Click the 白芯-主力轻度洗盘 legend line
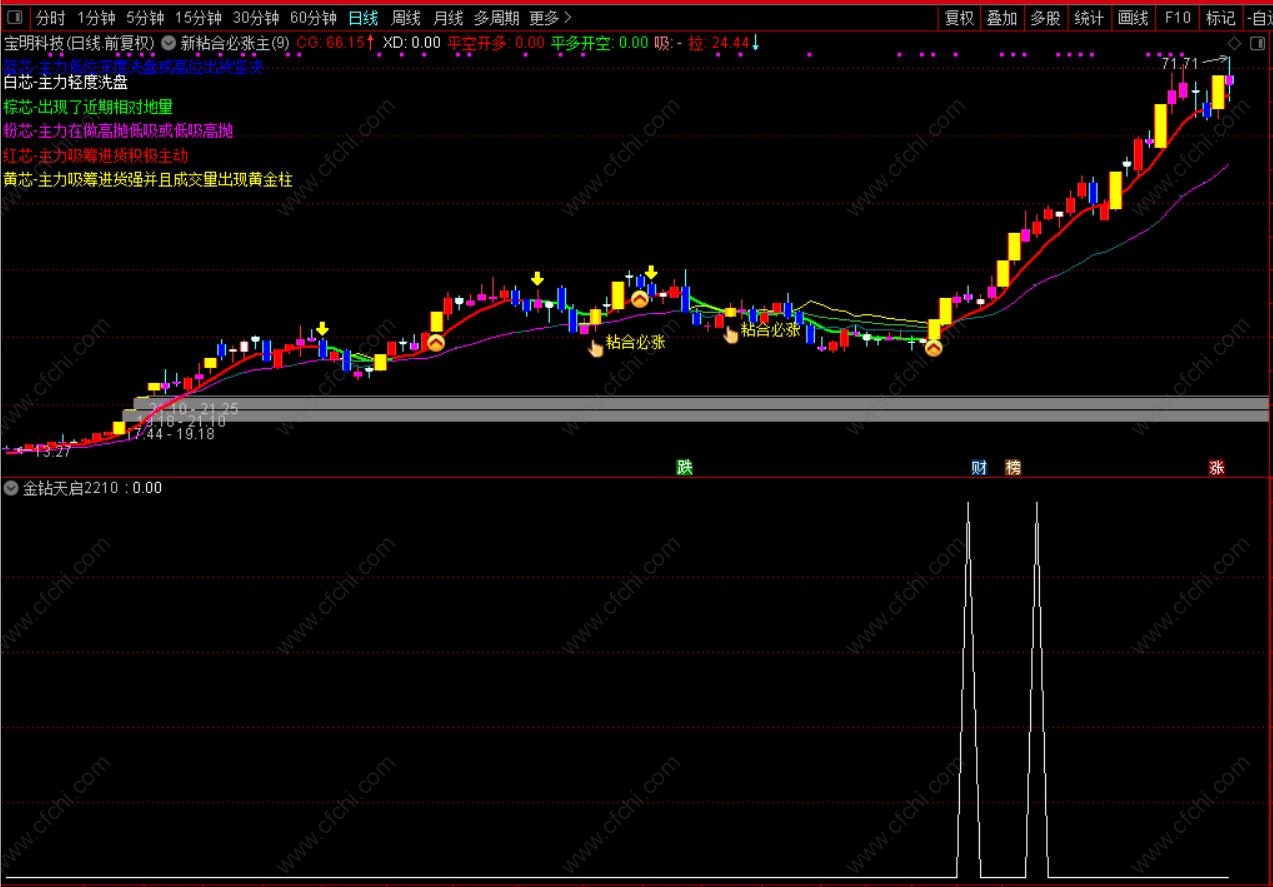 coord(65,82)
